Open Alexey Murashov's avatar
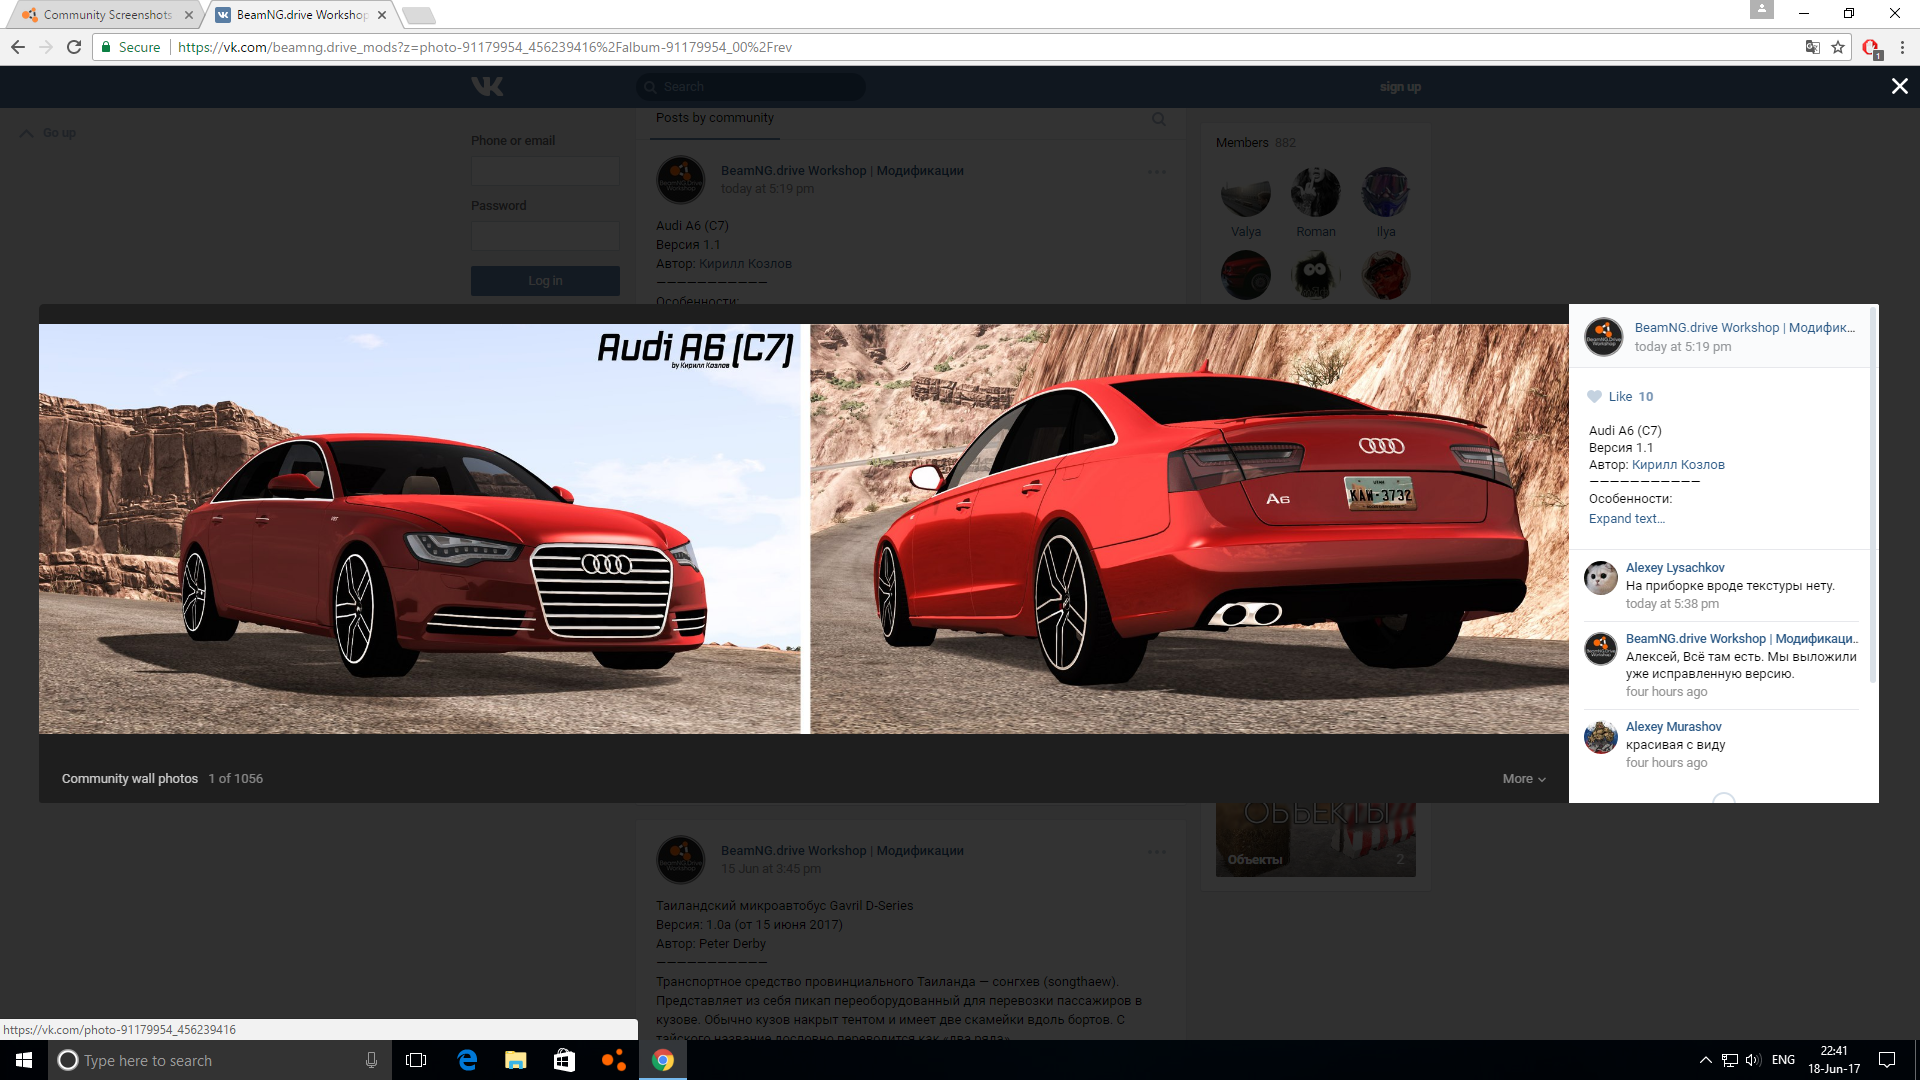1920x1080 pixels. (x=1601, y=737)
